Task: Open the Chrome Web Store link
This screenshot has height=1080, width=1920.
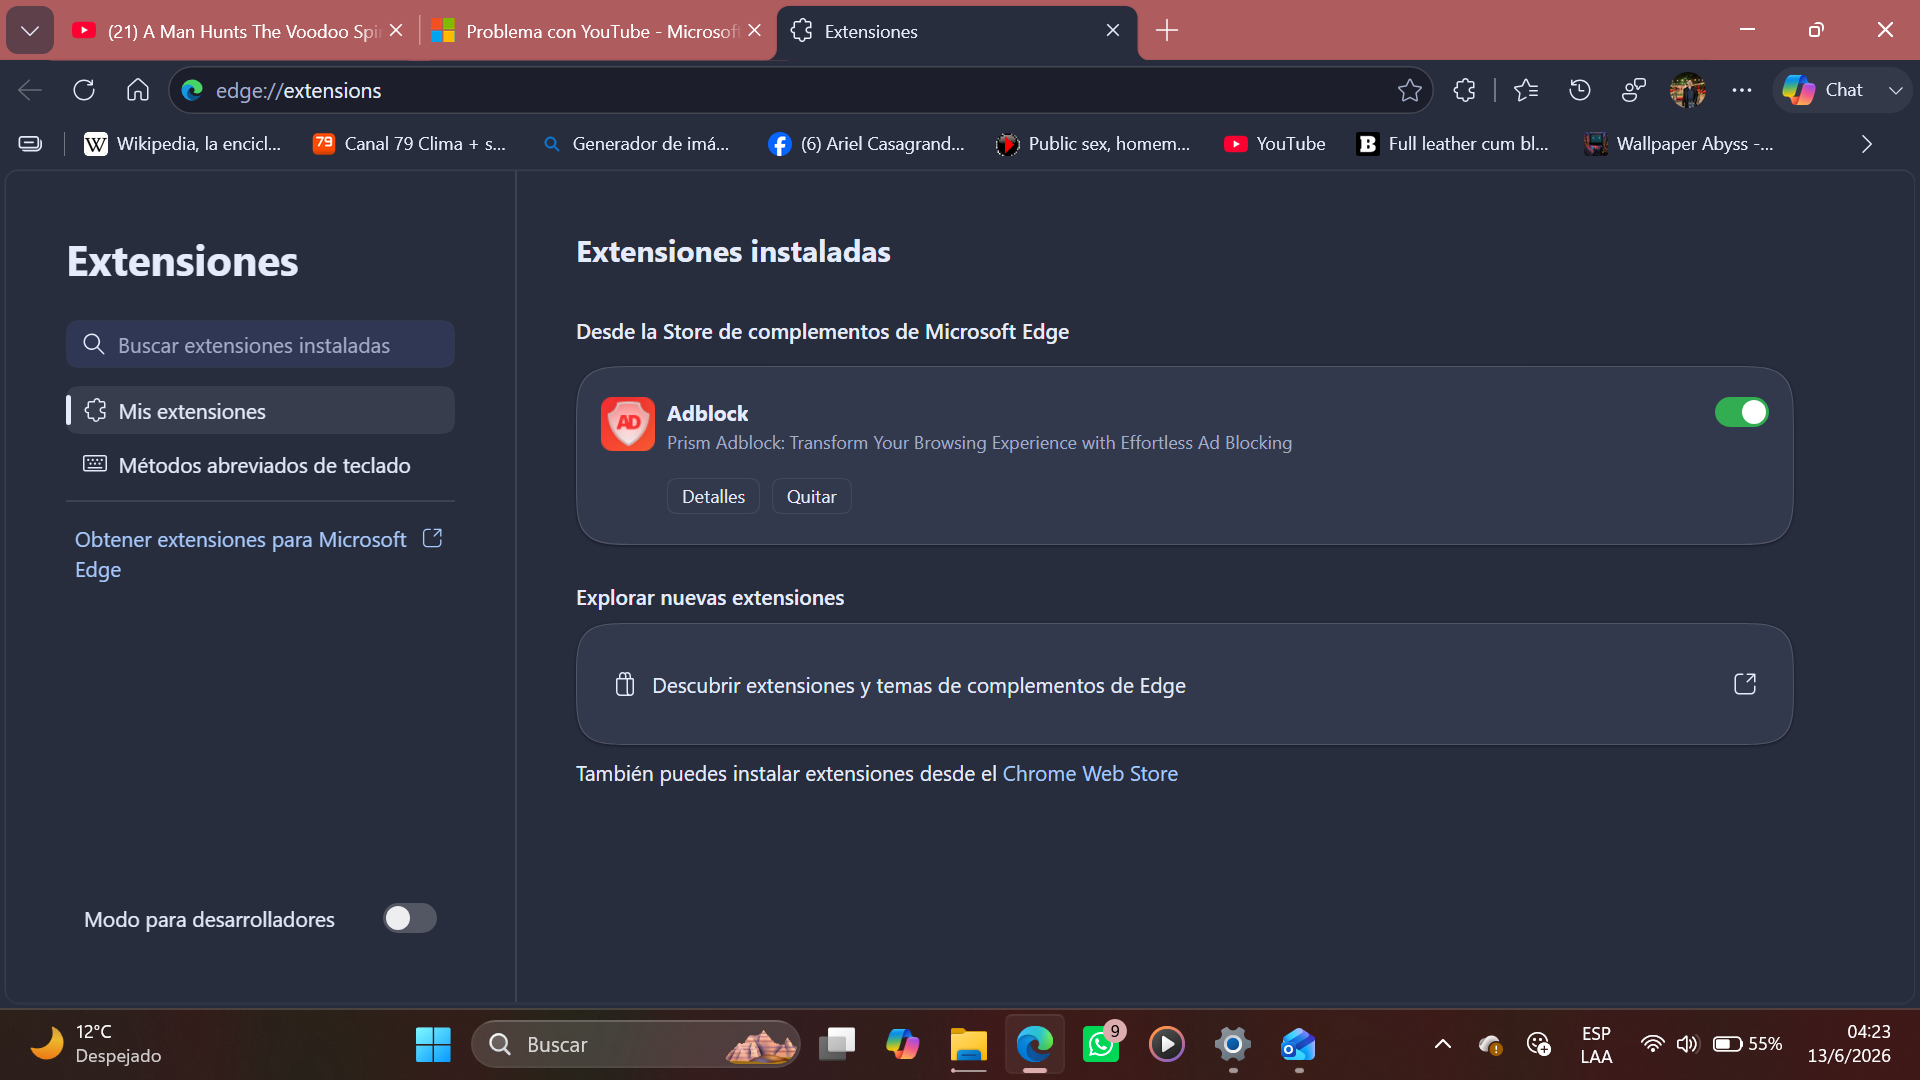Action: coord(1090,774)
